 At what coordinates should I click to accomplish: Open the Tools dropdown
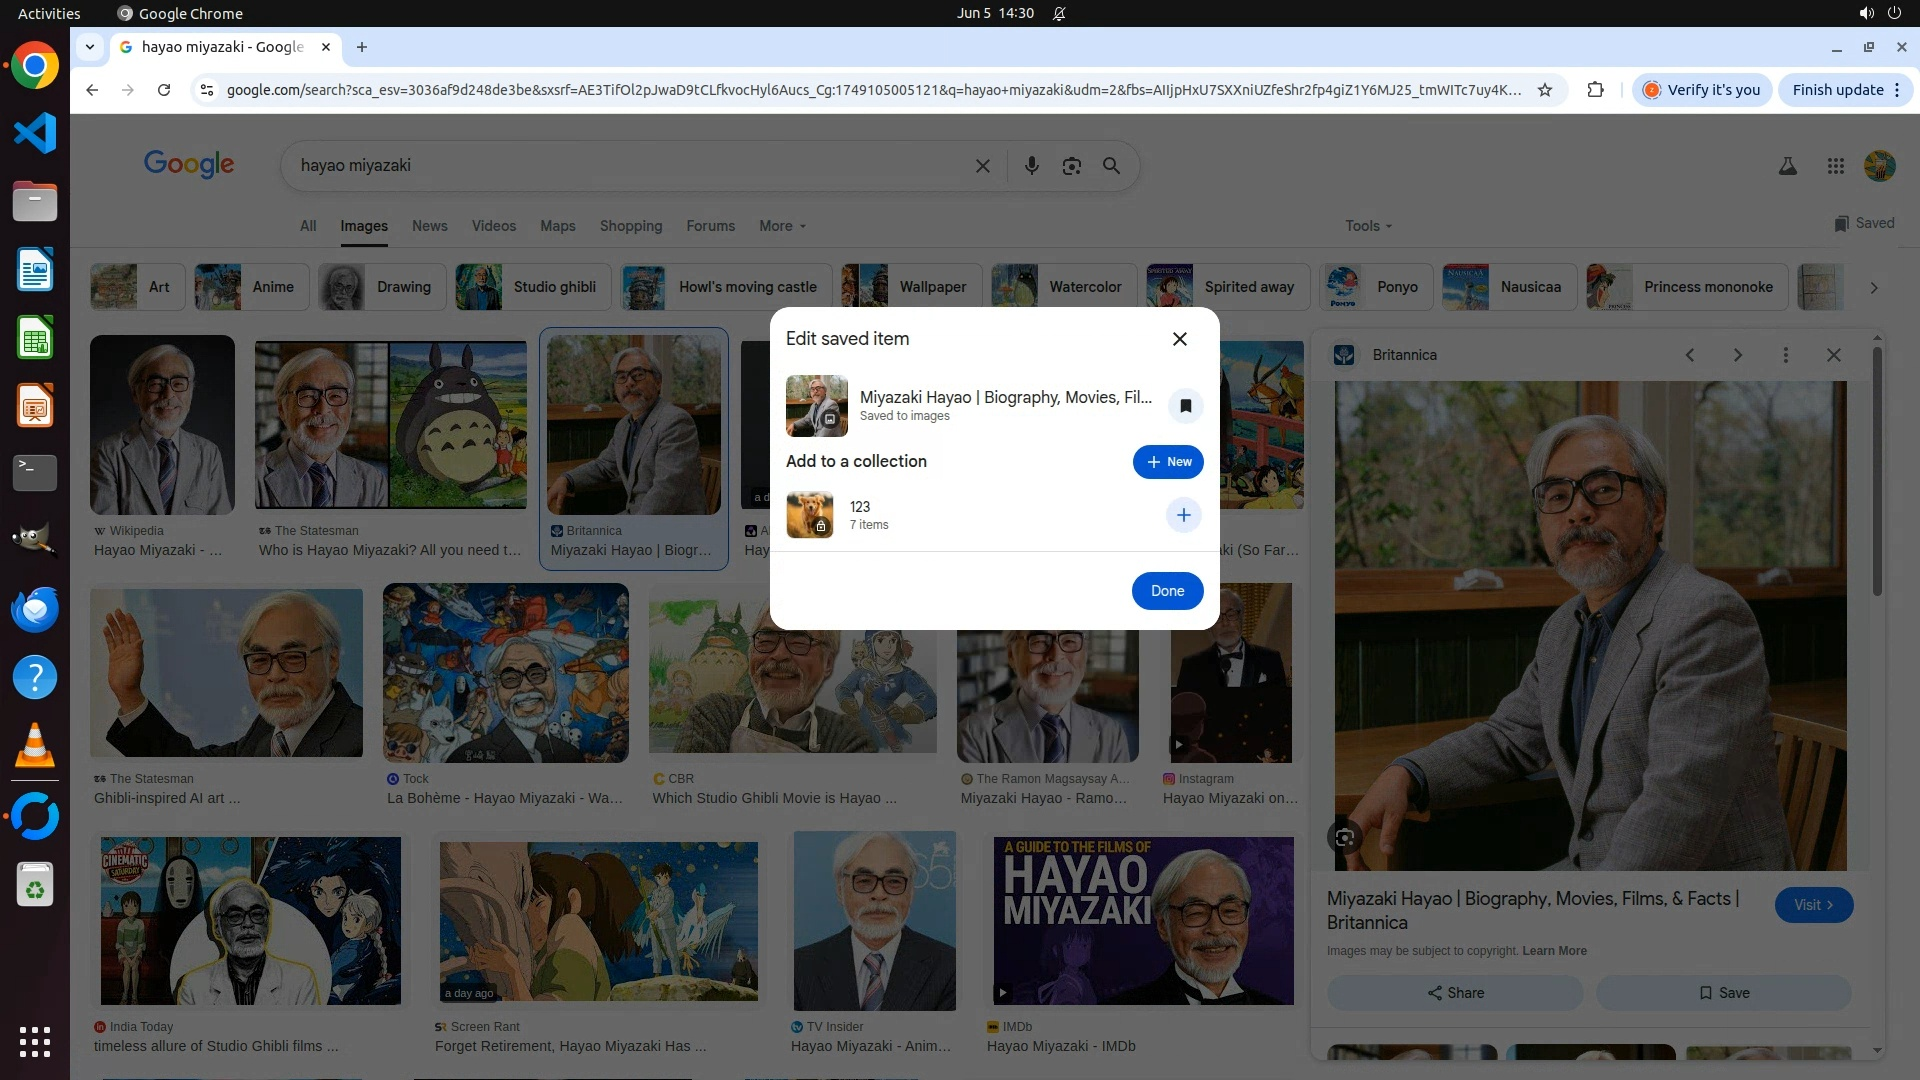coord(1367,226)
